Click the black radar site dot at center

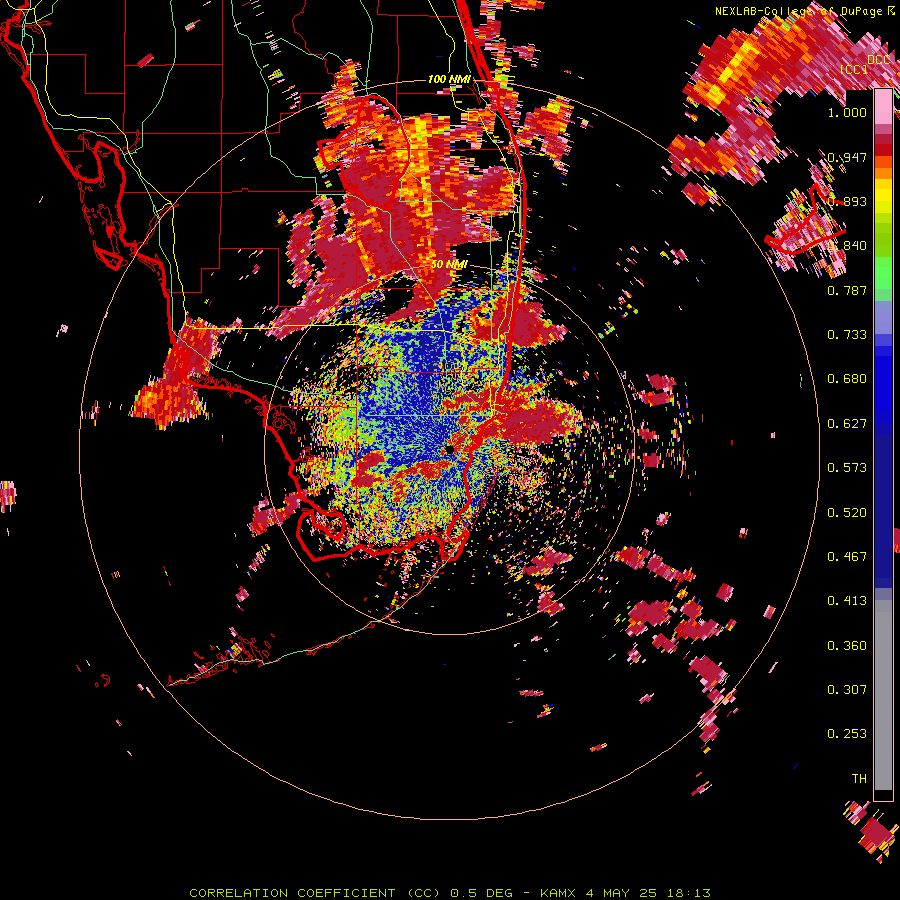[449, 450]
